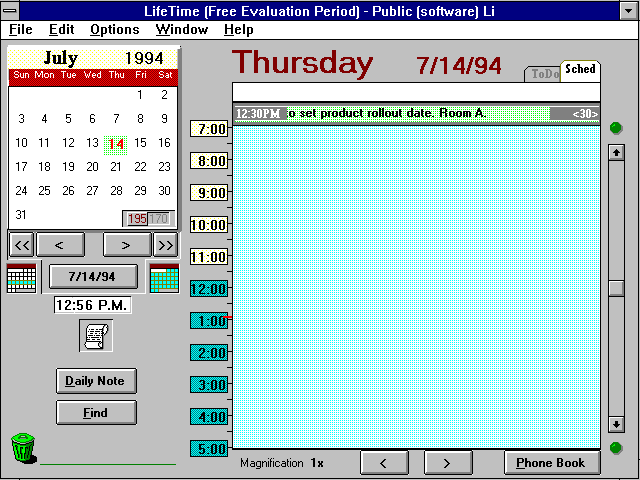Click the schedule scrollbar thumb
The image size is (640, 480).
(616, 288)
